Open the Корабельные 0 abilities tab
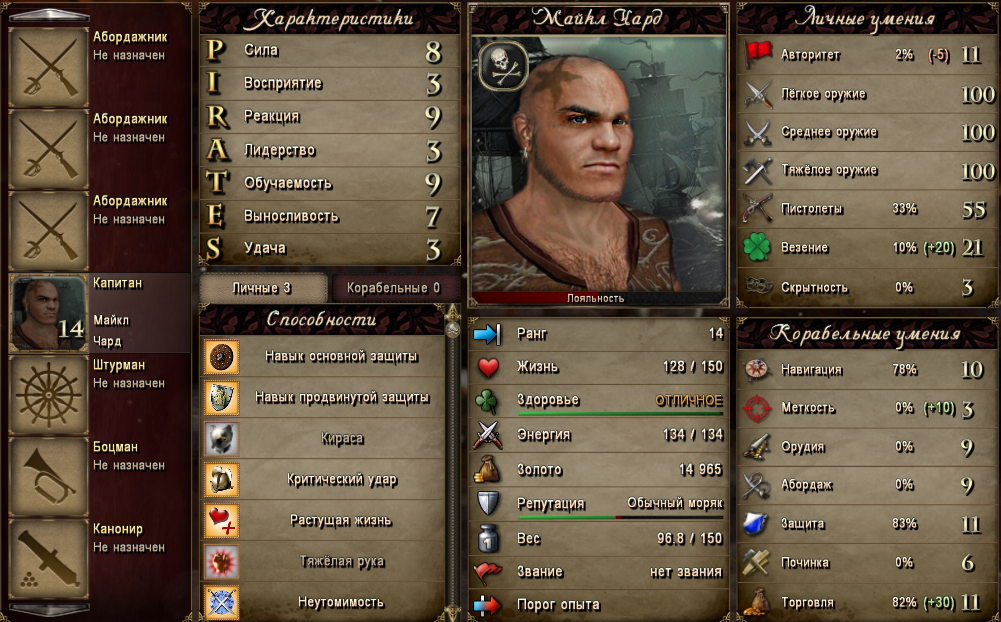Screen dimensions: 1001x622 click(x=394, y=288)
